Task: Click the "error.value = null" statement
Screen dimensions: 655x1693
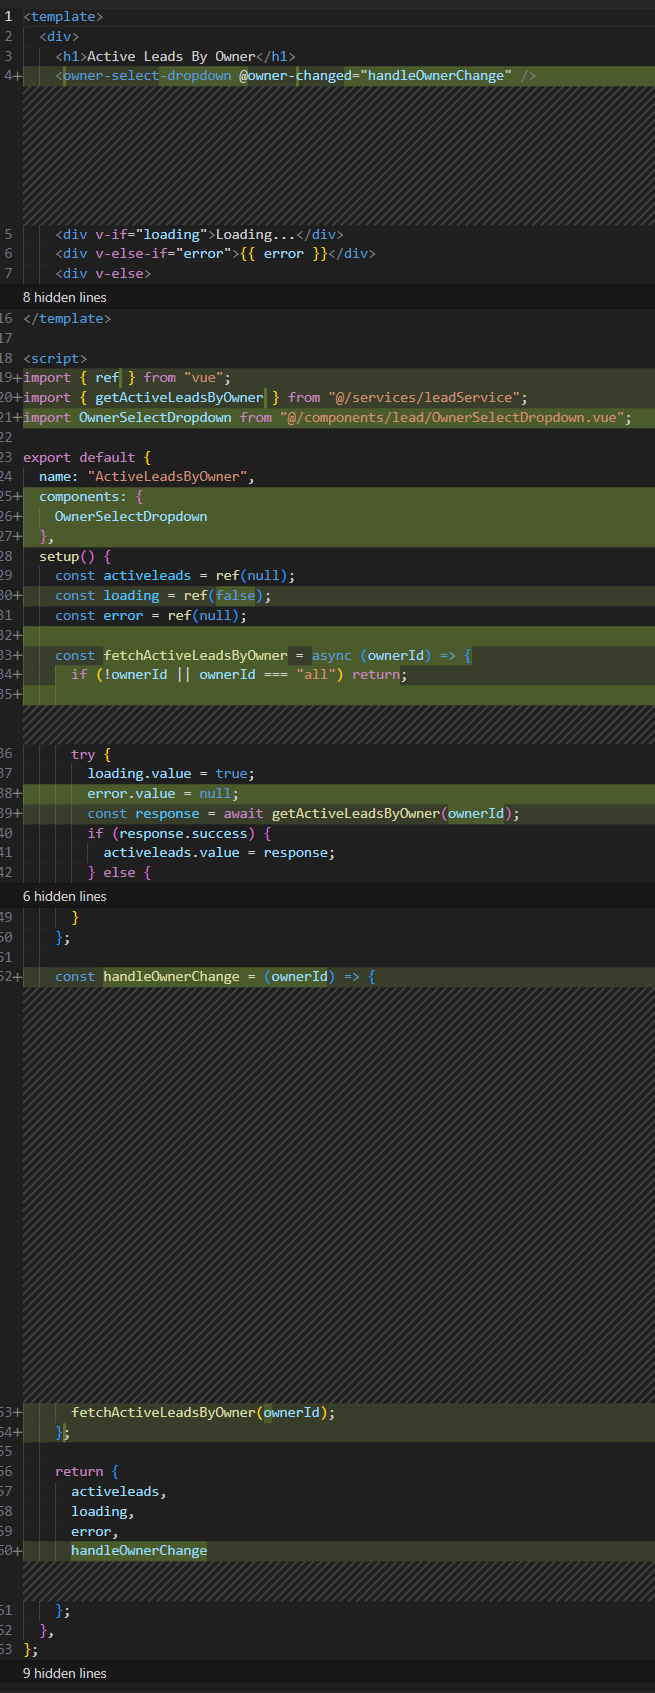Action: (x=158, y=793)
